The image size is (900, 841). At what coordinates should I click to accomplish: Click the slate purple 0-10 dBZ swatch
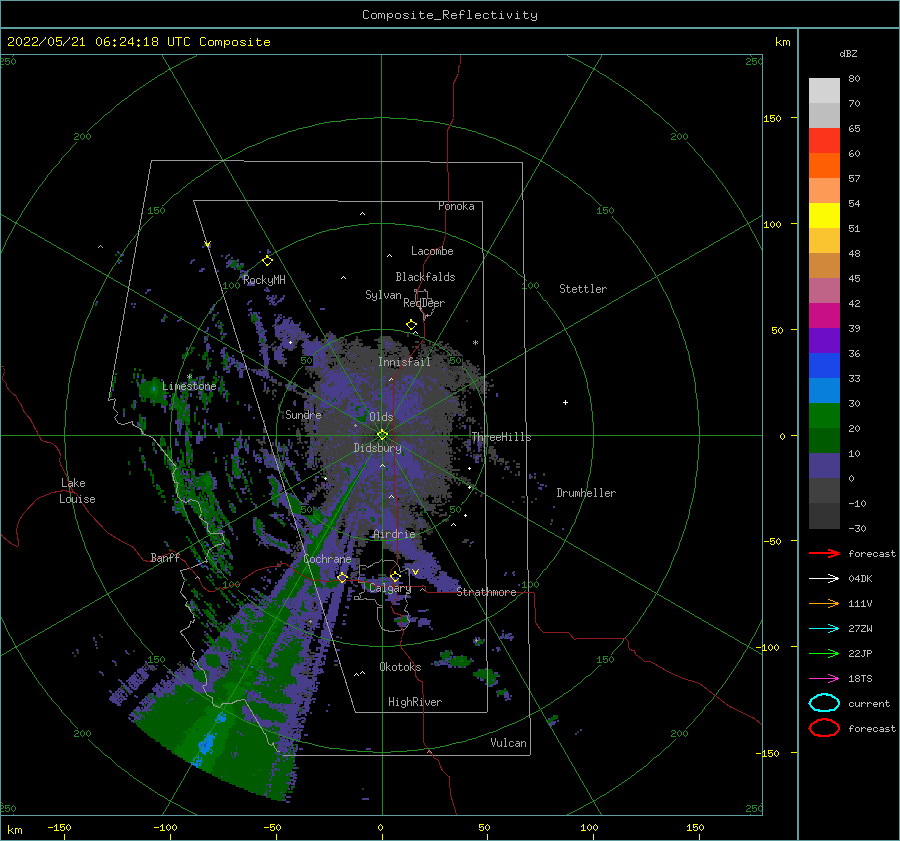(824, 466)
